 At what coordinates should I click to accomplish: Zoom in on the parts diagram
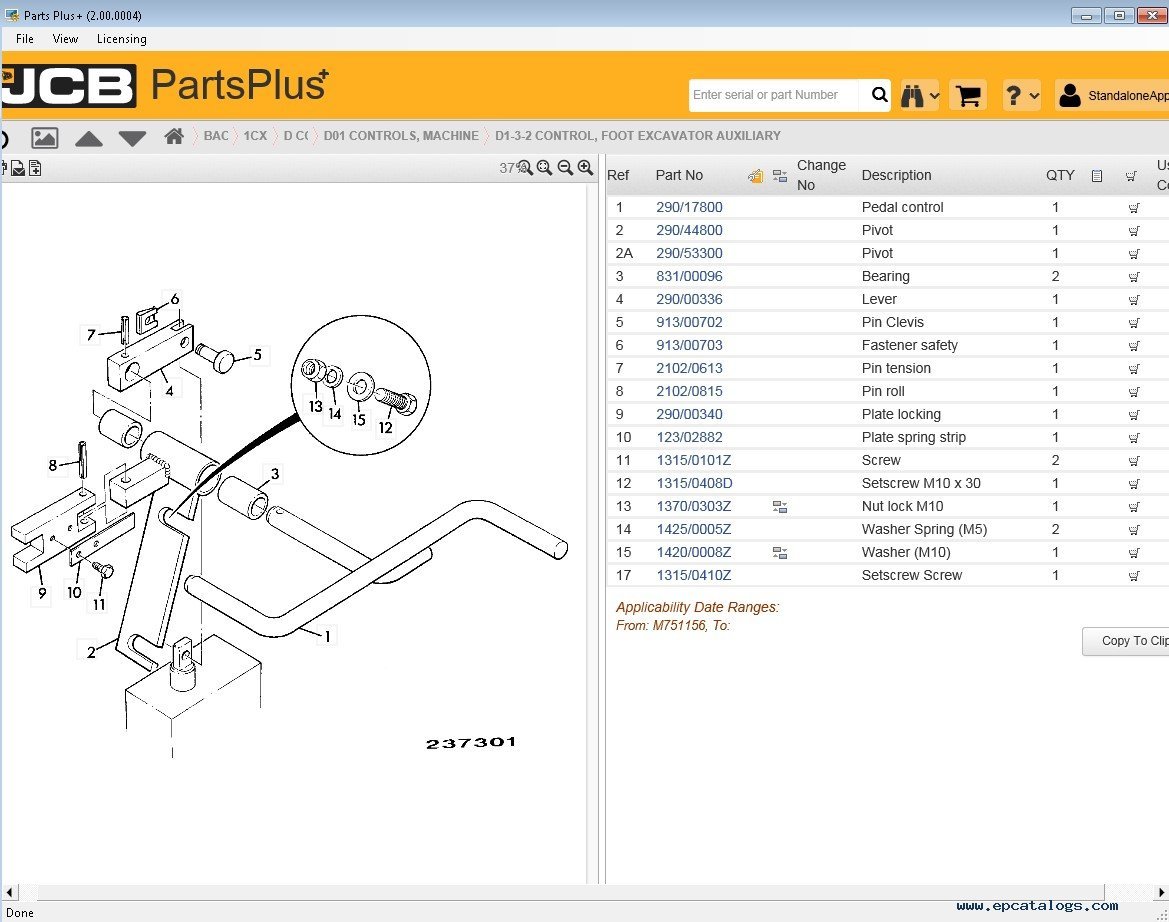point(586,168)
